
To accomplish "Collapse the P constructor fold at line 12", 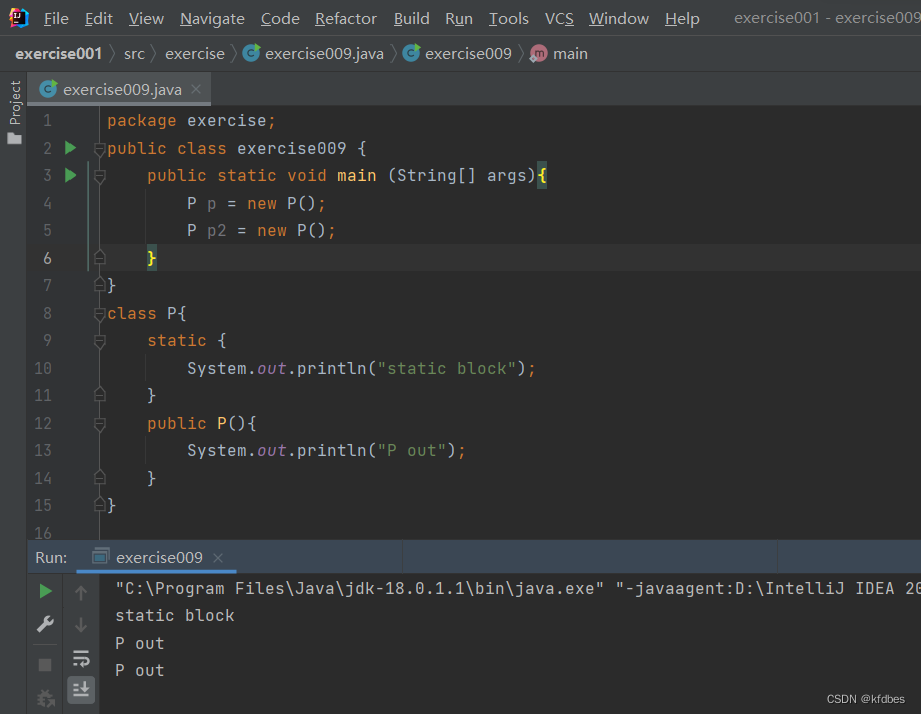I will coord(99,423).
